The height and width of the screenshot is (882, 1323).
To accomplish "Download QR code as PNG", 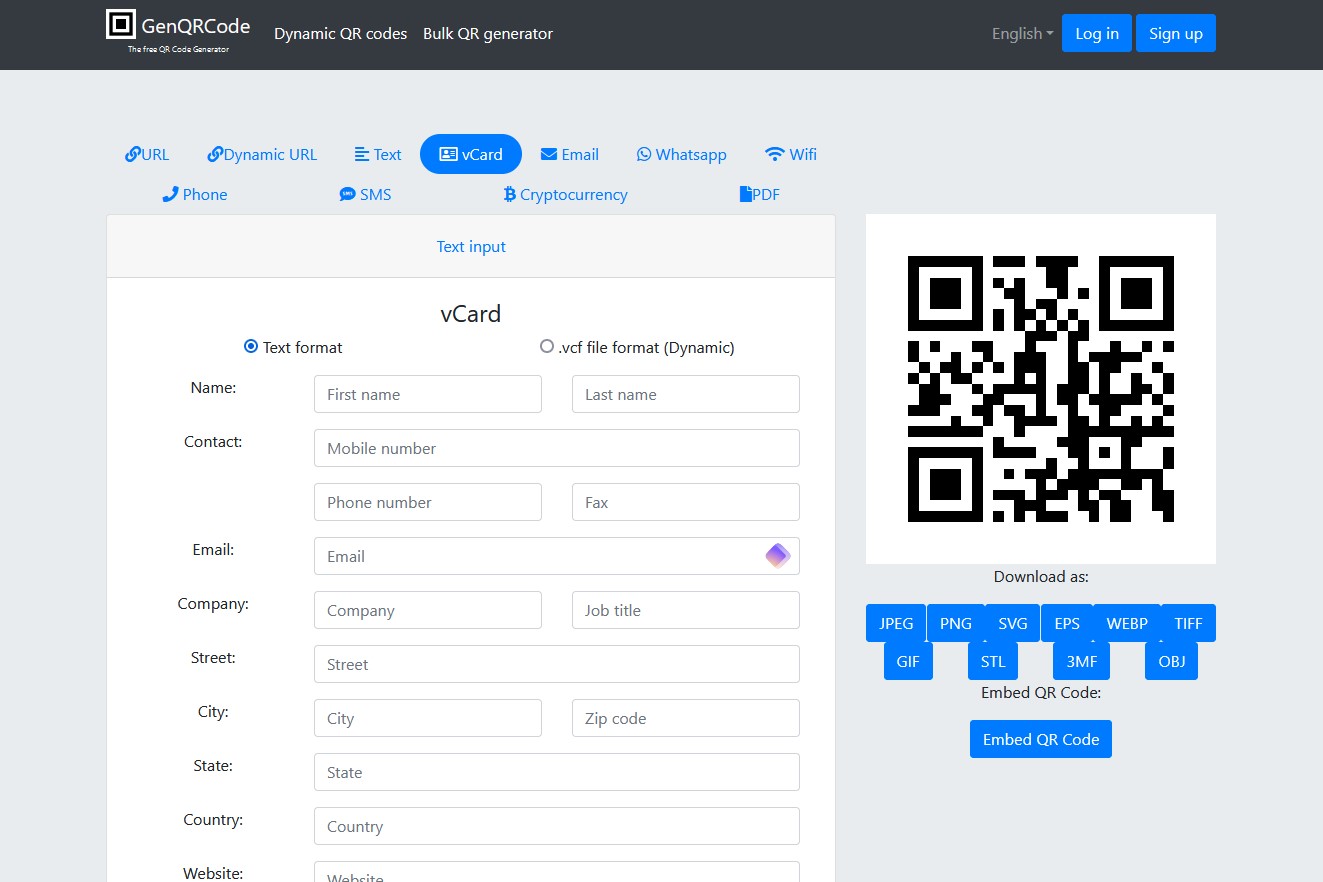I will tap(956, 623).
